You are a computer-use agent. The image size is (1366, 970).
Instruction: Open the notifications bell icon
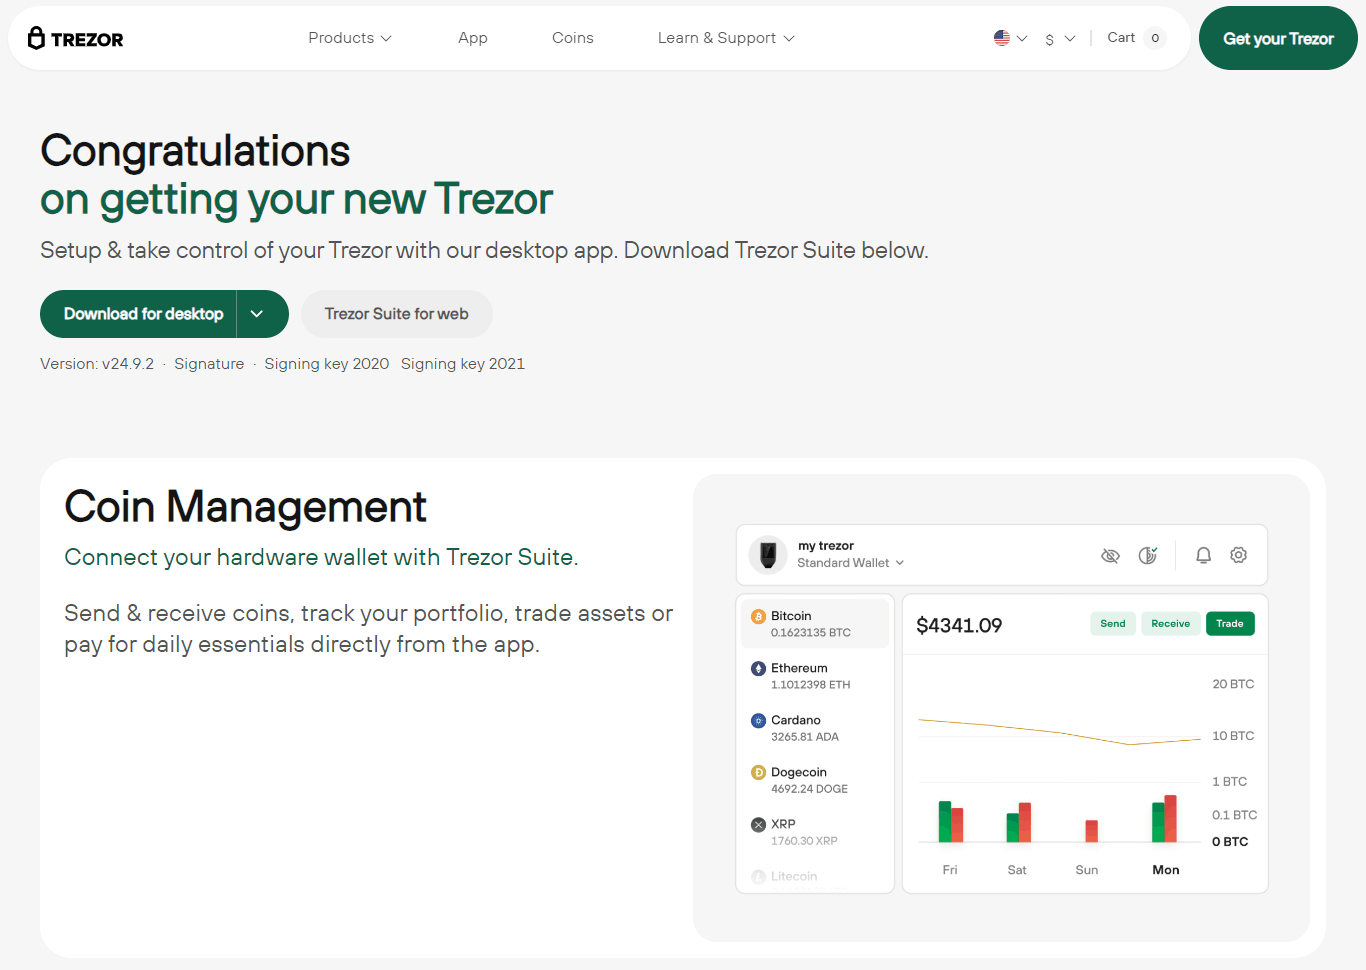(1204, 555)
